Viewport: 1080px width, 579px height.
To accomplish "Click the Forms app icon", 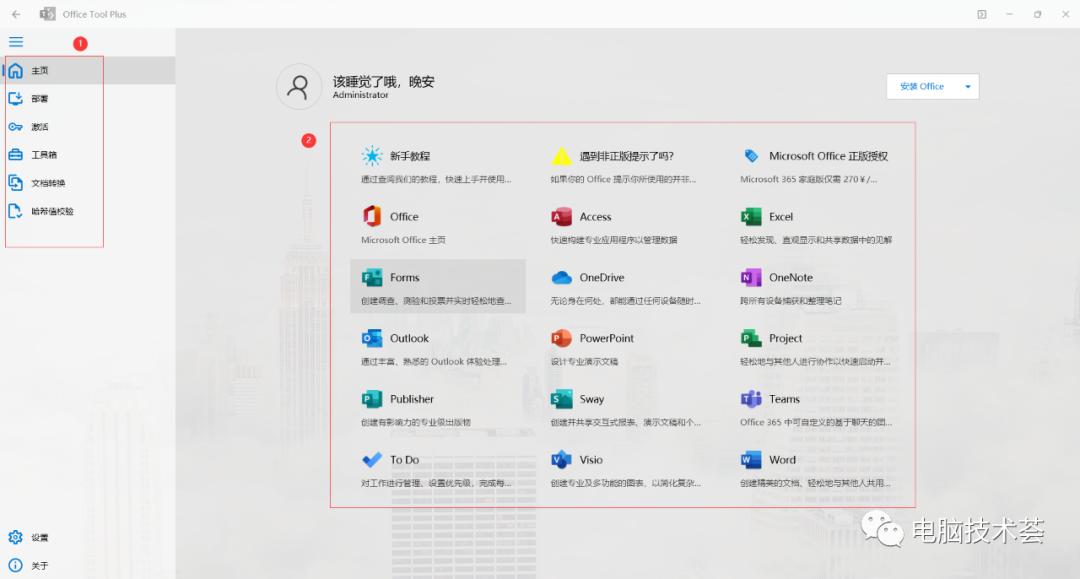I will click(372, 277).
